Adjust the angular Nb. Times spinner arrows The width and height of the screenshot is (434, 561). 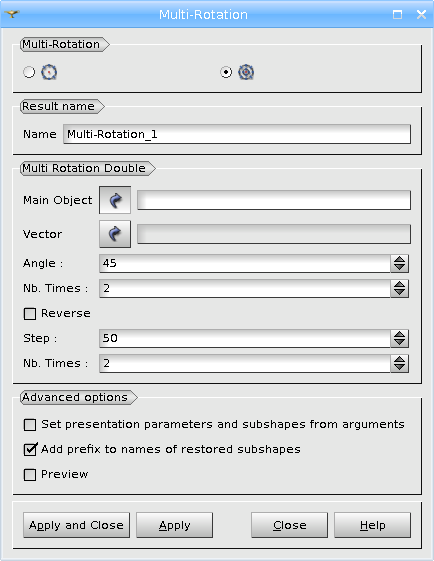pyautogui.click(x=399, y=288)
